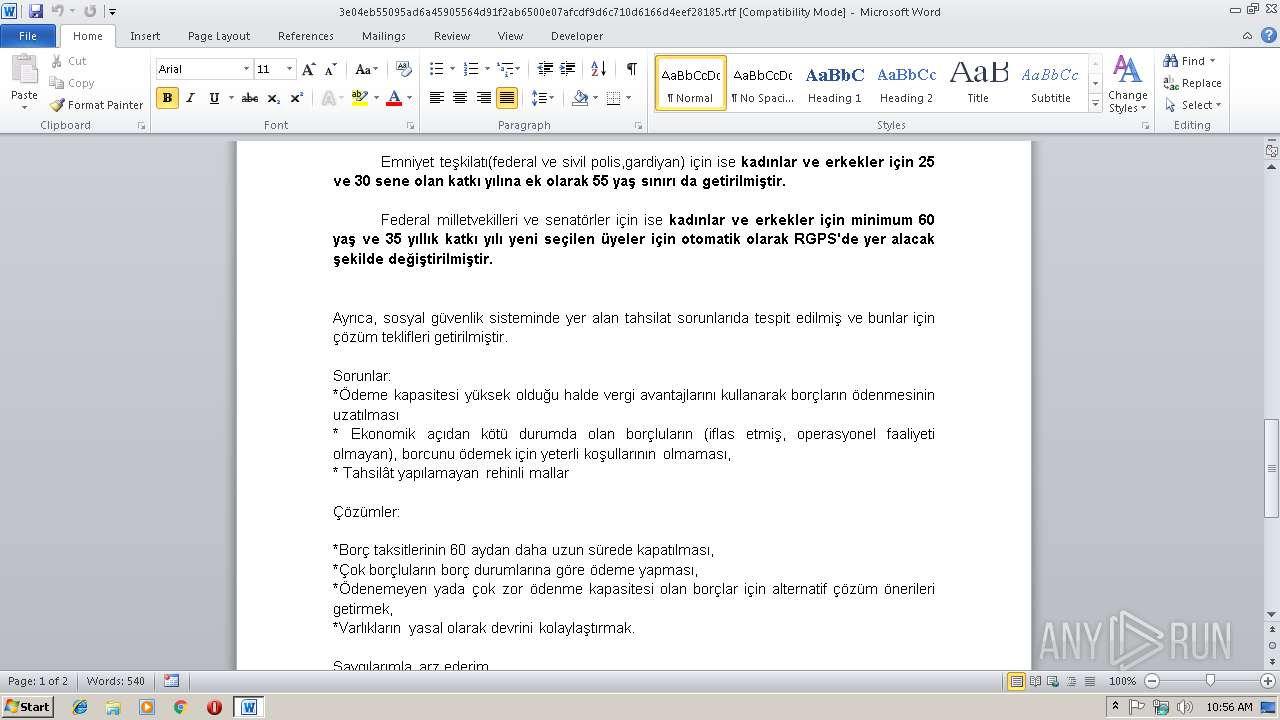This screenshot has width=1280, height=720.
Task: Toggle Italic formatting
Action: (x=190, y=98)
